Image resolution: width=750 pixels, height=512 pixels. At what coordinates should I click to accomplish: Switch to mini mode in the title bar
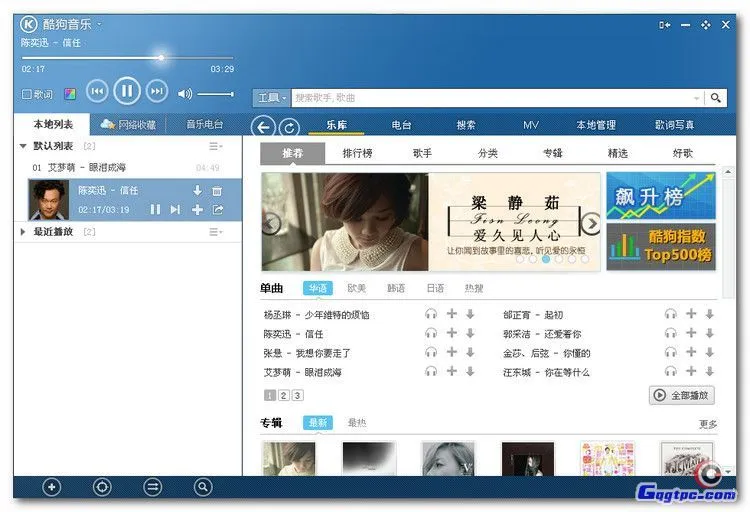coord(664,25)
